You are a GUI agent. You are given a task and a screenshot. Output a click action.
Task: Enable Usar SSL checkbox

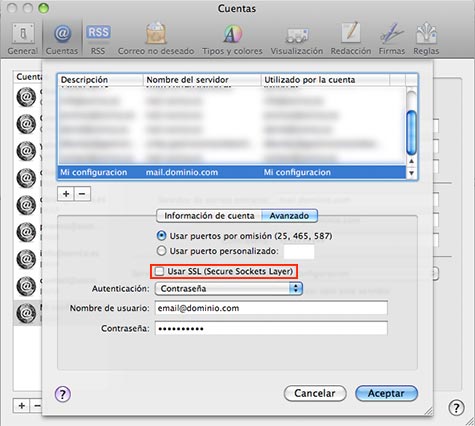160,271
